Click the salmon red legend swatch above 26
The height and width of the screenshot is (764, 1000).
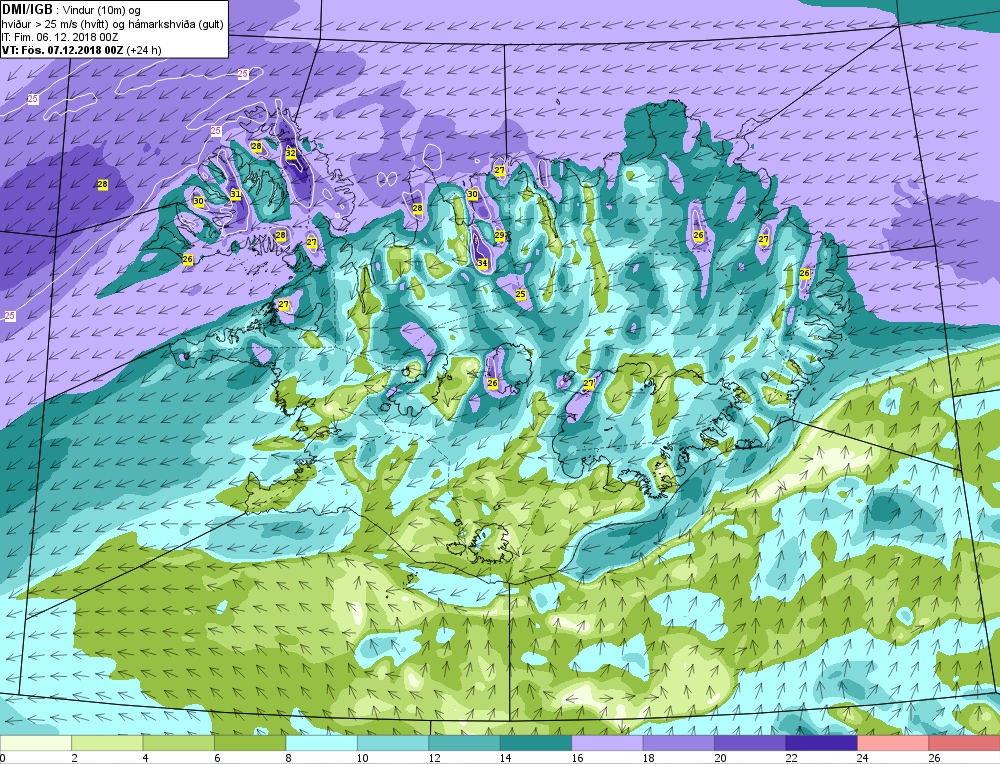pyautogui.click(x=964, y=743)
